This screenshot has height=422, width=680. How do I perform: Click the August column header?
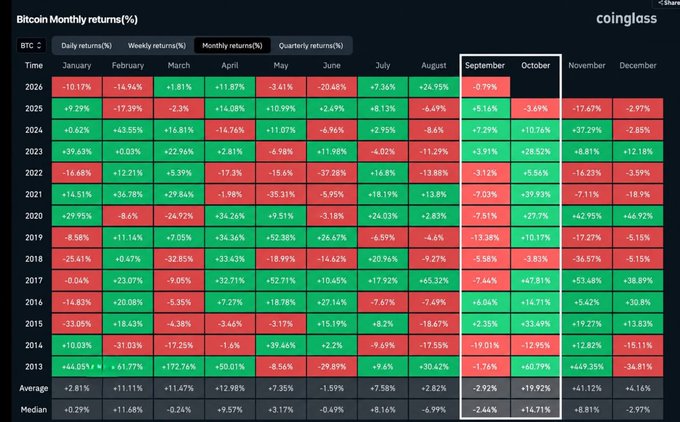(434, 65)
